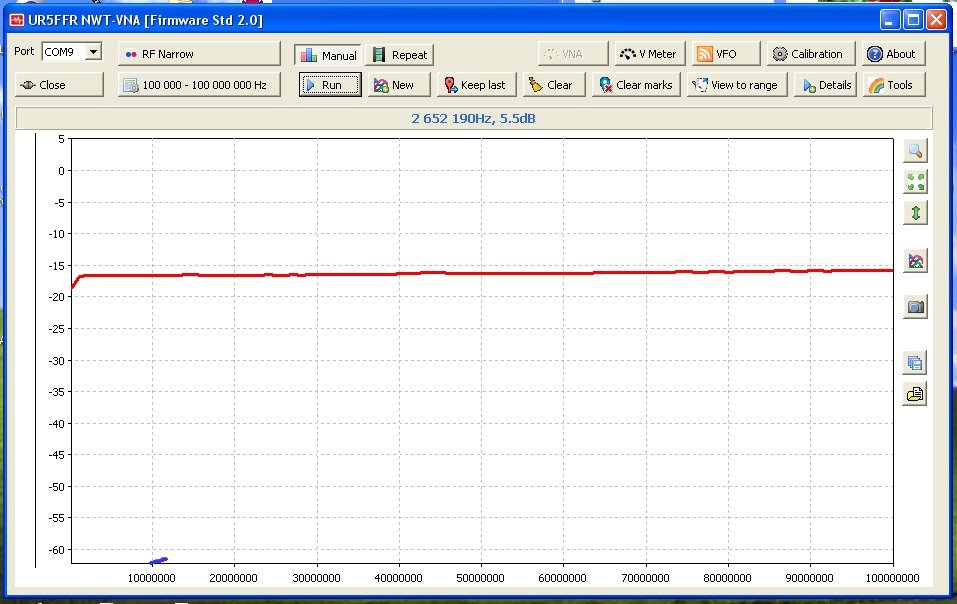Enable Manual sweep mode
This screenshot has width=957, height=604.
coord(328,55)
